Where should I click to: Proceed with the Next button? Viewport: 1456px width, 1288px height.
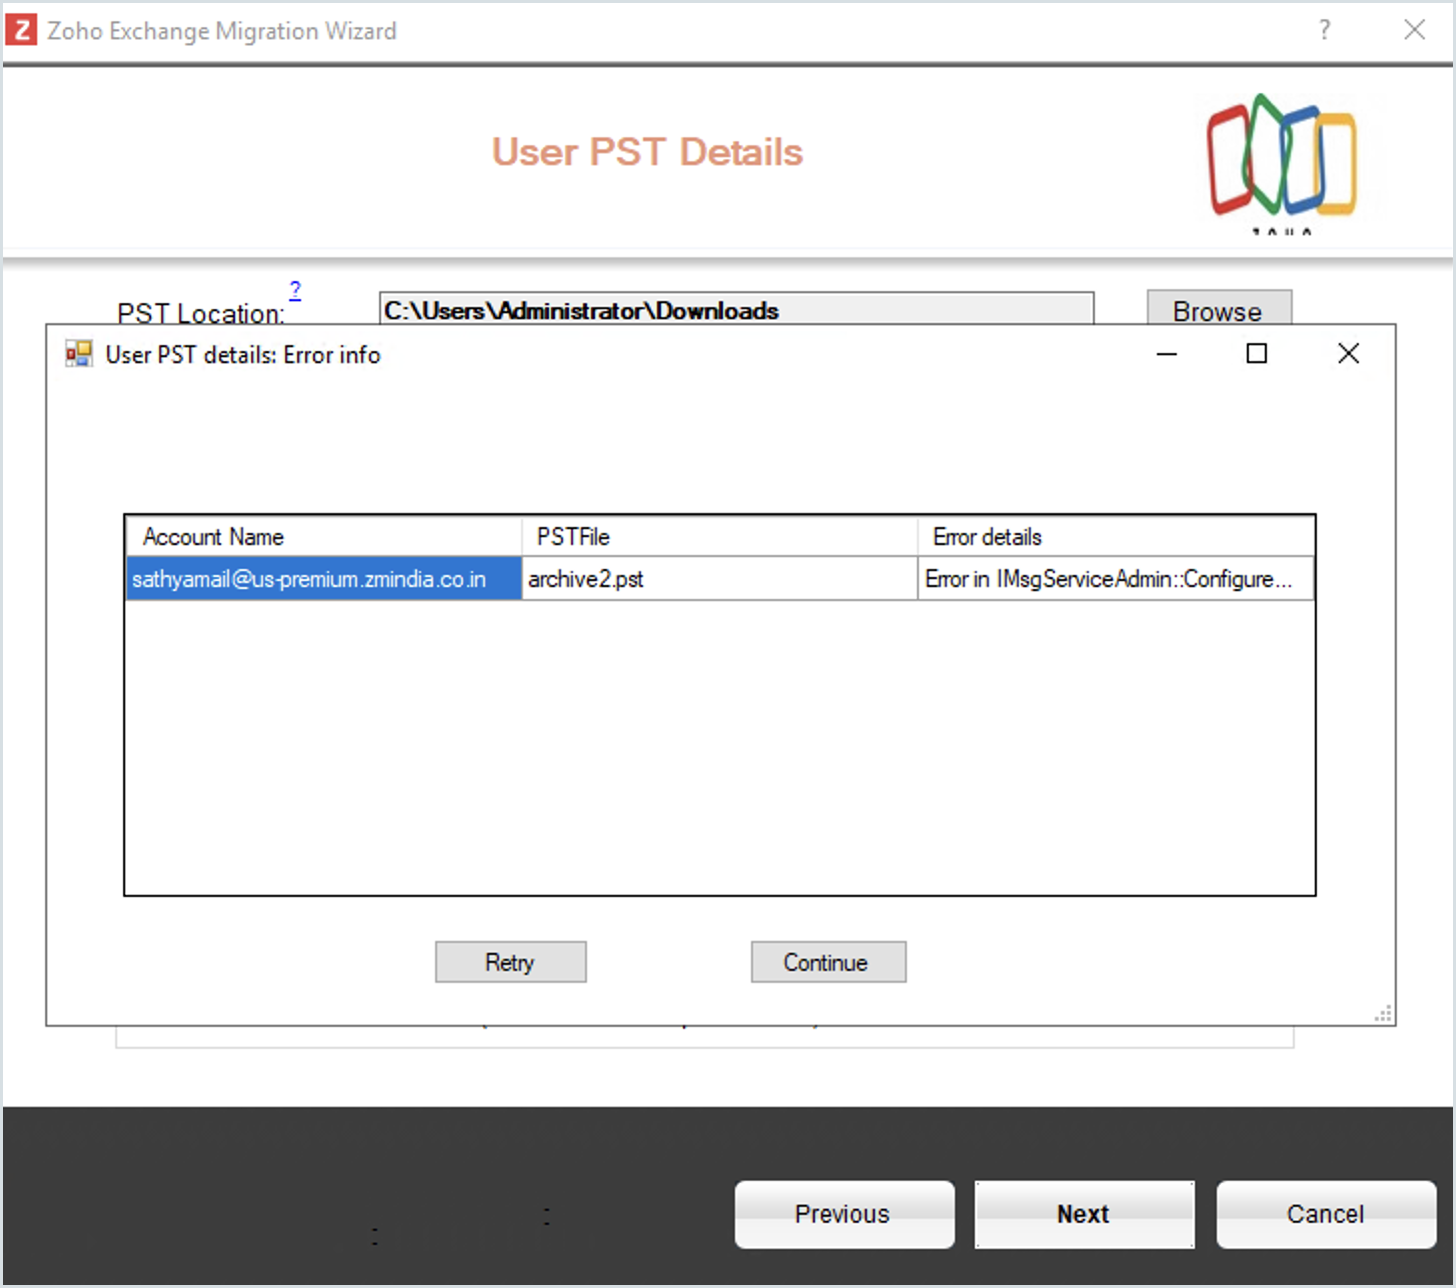click(x=1085, y=1214)
